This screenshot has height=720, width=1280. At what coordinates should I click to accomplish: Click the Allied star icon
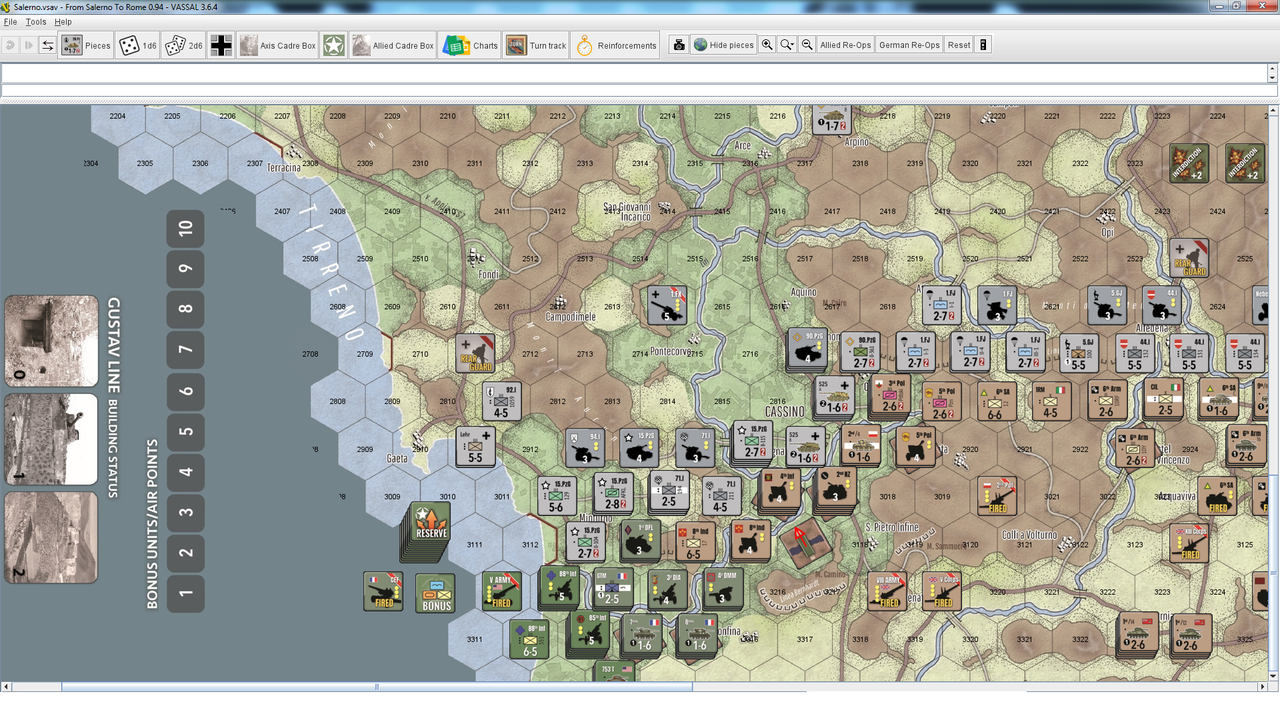[333, 45]
